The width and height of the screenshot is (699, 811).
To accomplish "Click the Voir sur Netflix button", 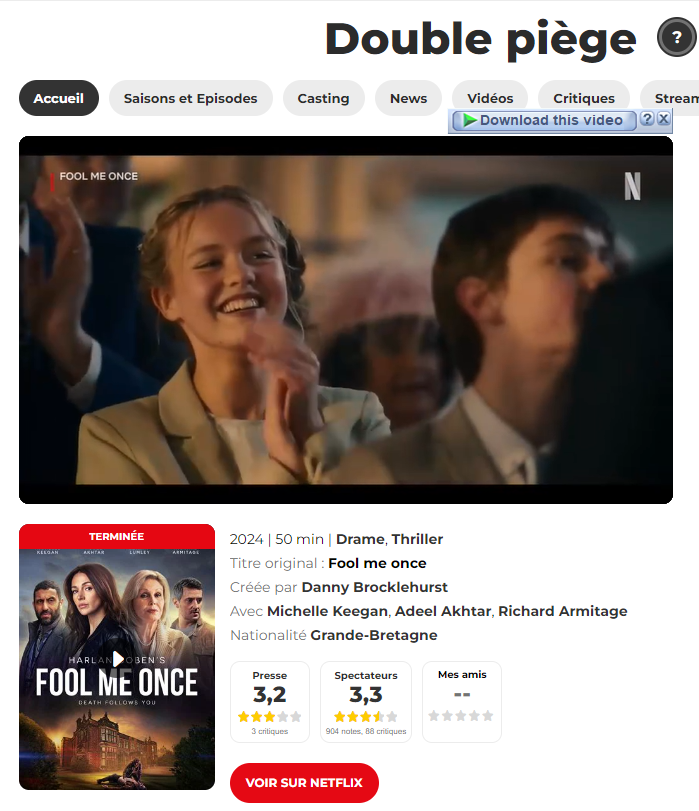I will click(x=304, y=783).
